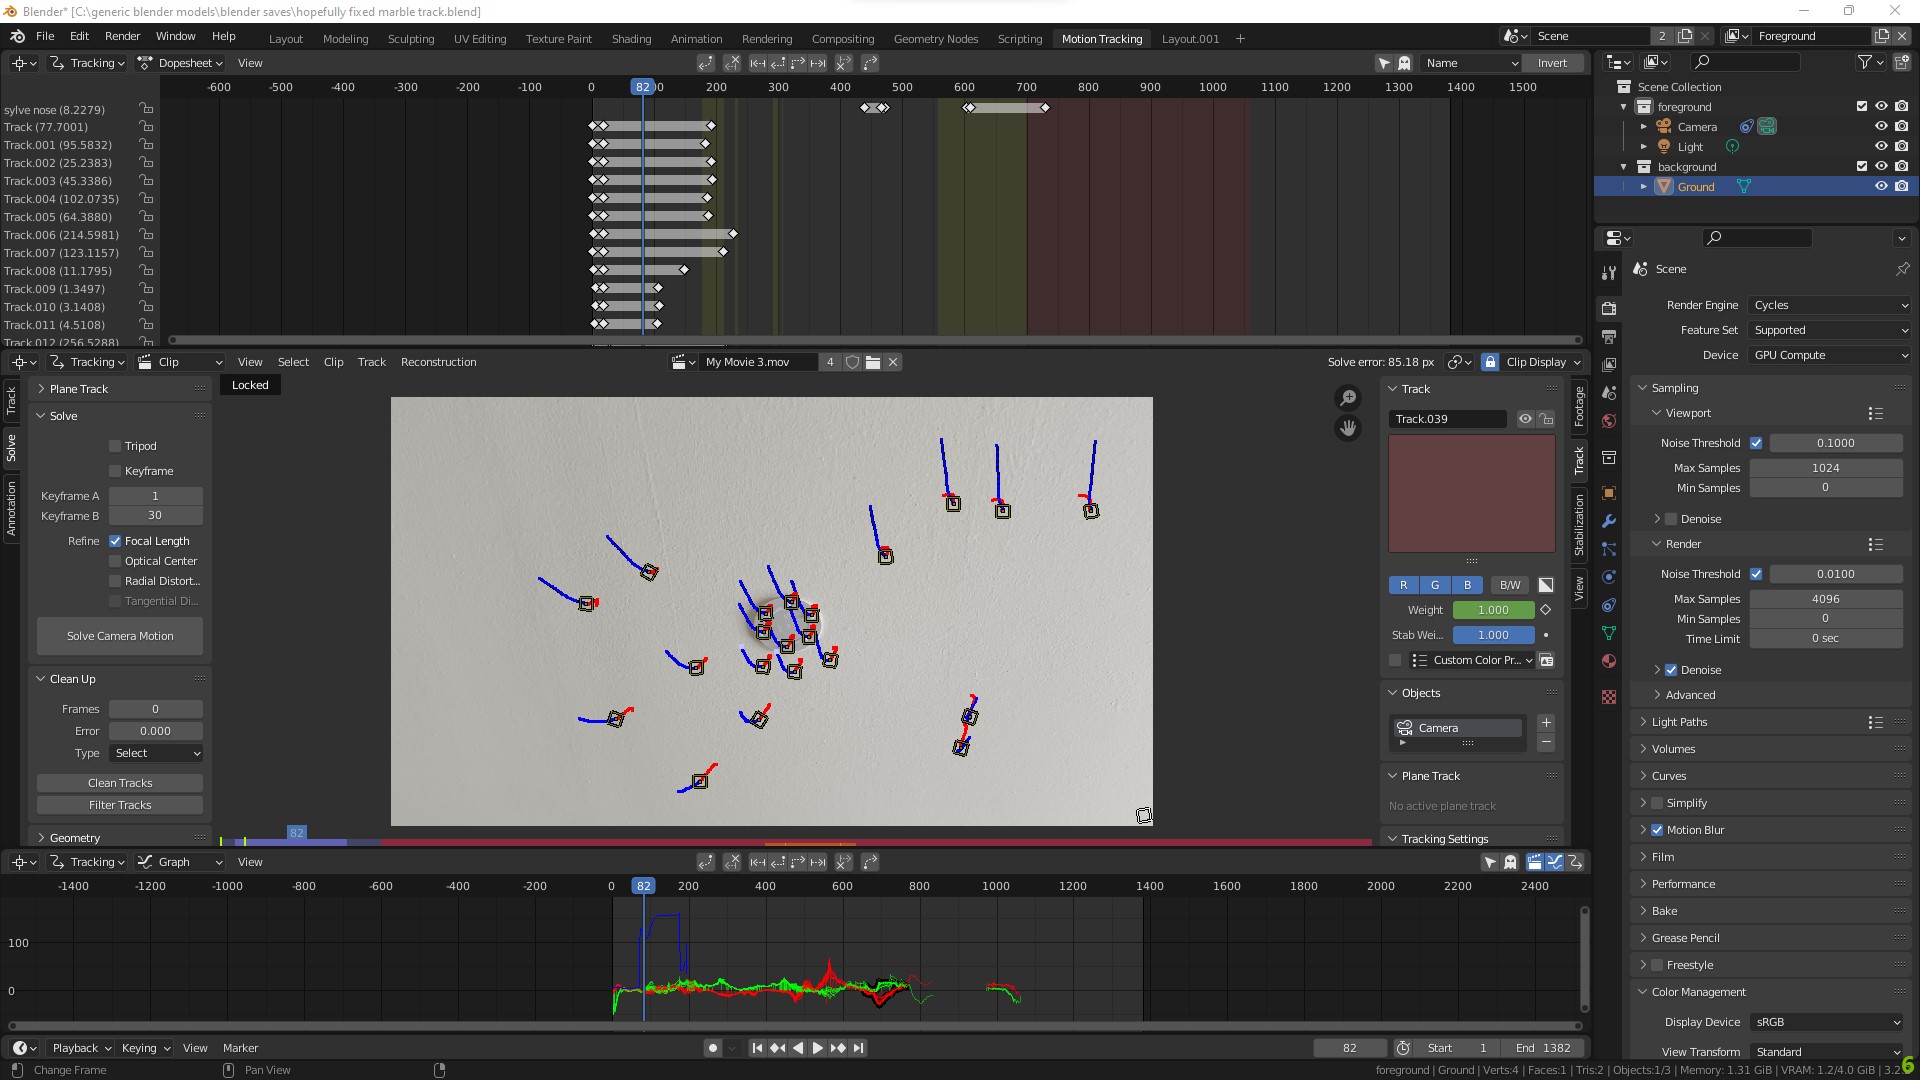This screenshot has height=1080, width=1920.
Task: Click the Blender logo menu icon
Action: (17, 36)
